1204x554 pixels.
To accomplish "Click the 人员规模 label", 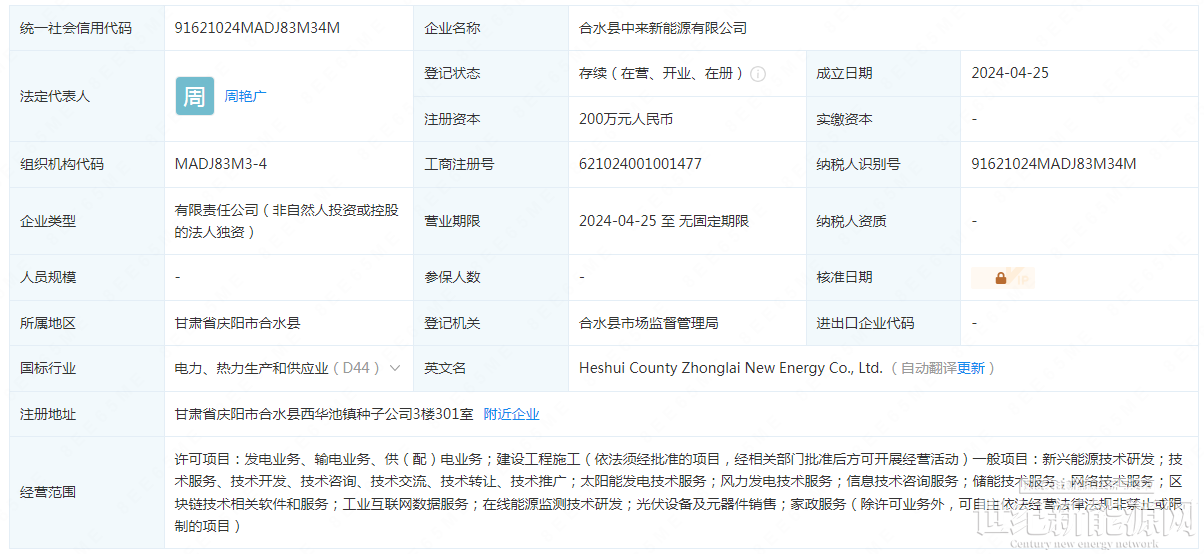I will coord(48,277).
